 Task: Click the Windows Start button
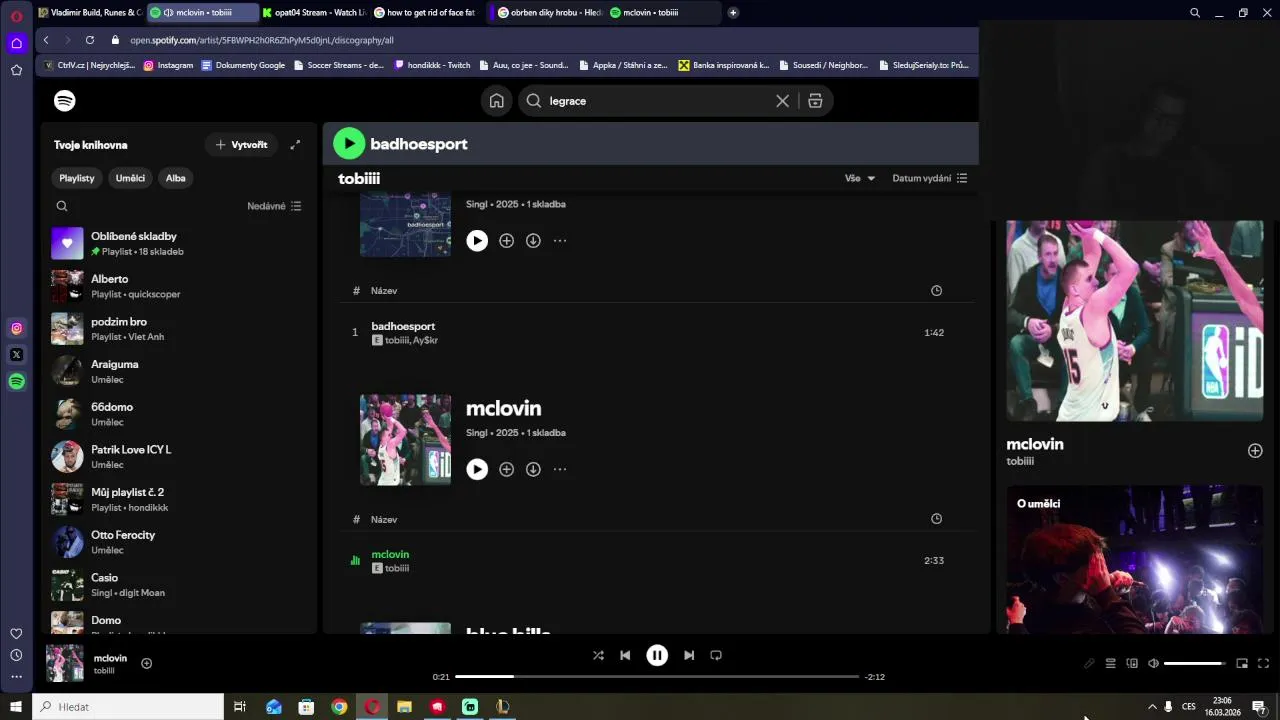pyautogui.click(x=16, y=707)
